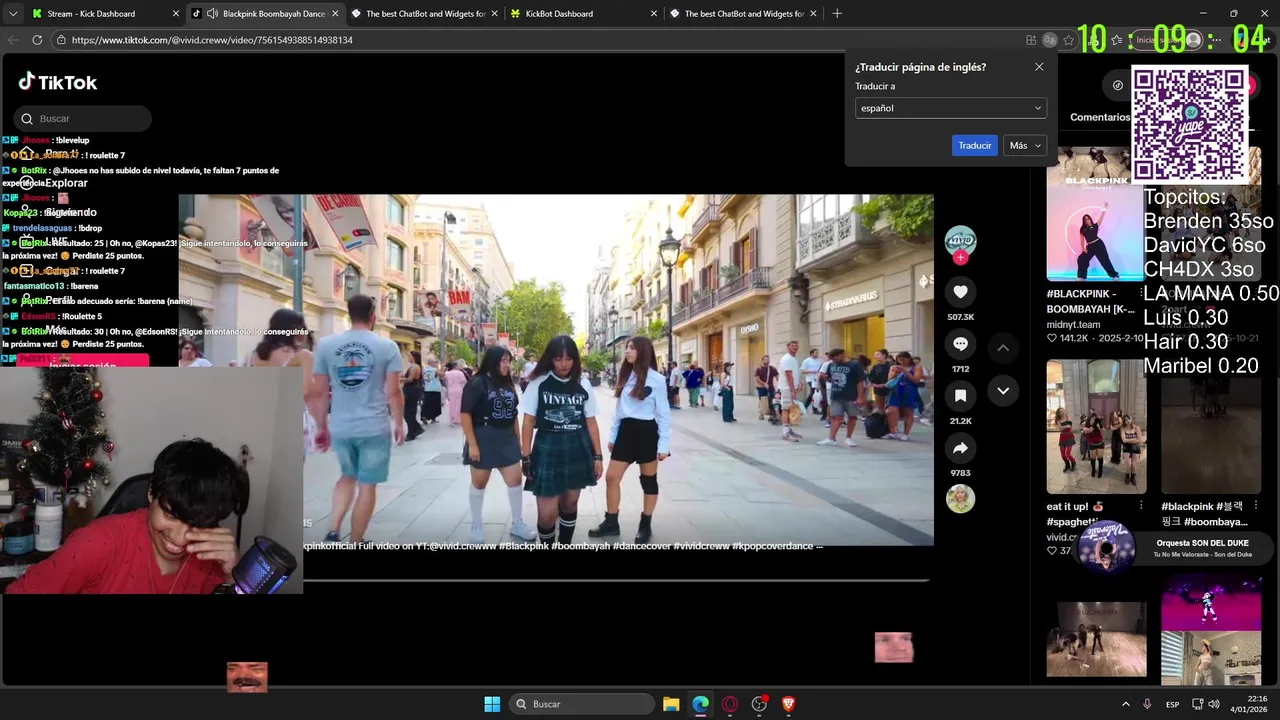Open comments via the speech bubble icon
The image size is (1280, 720).
click(960, 344)
